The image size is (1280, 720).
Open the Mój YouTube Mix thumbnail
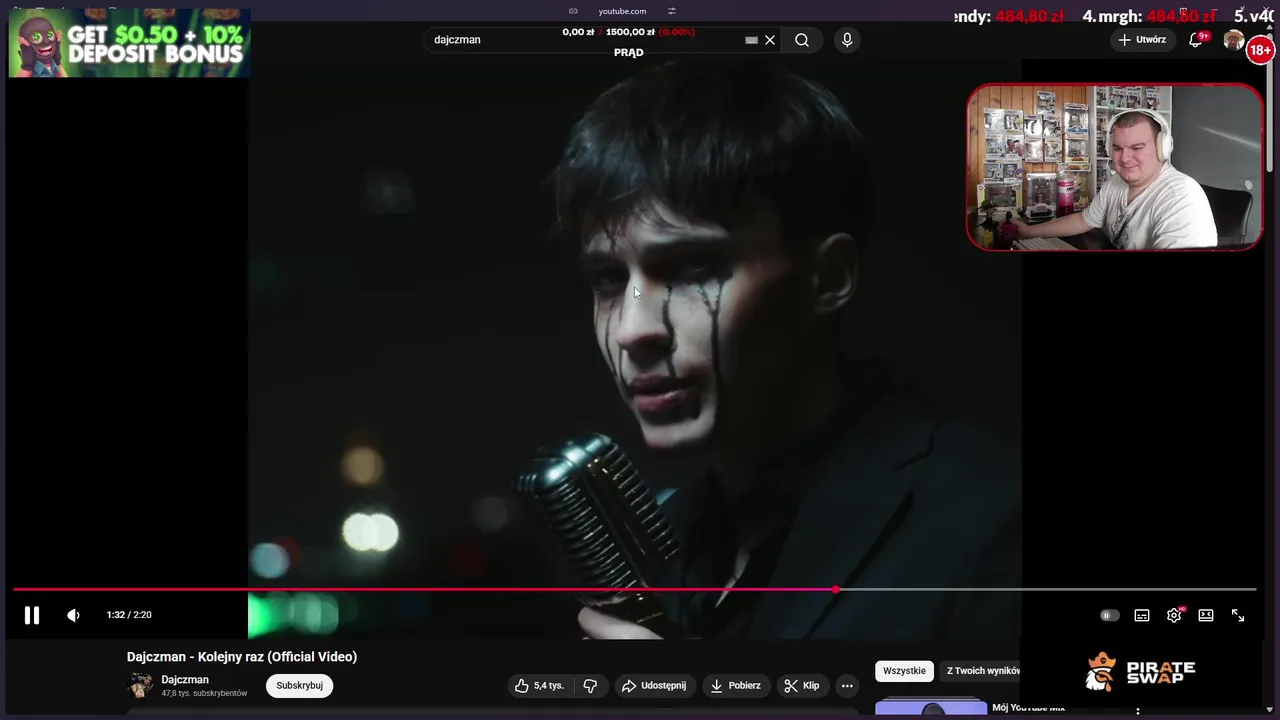click(931, 708)
